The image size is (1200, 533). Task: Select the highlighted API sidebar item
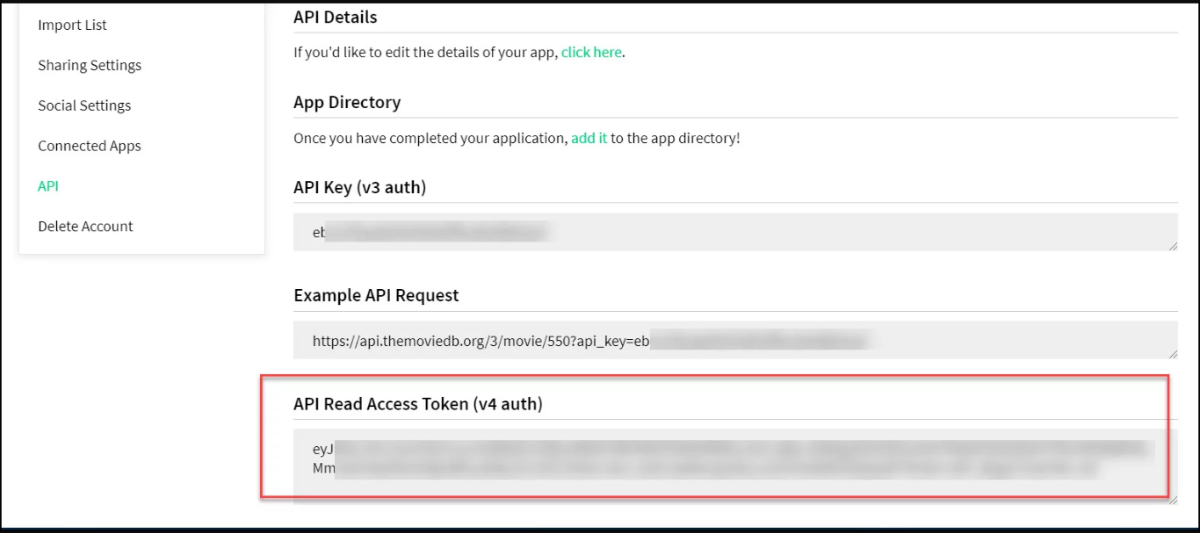tap(48, 186)
